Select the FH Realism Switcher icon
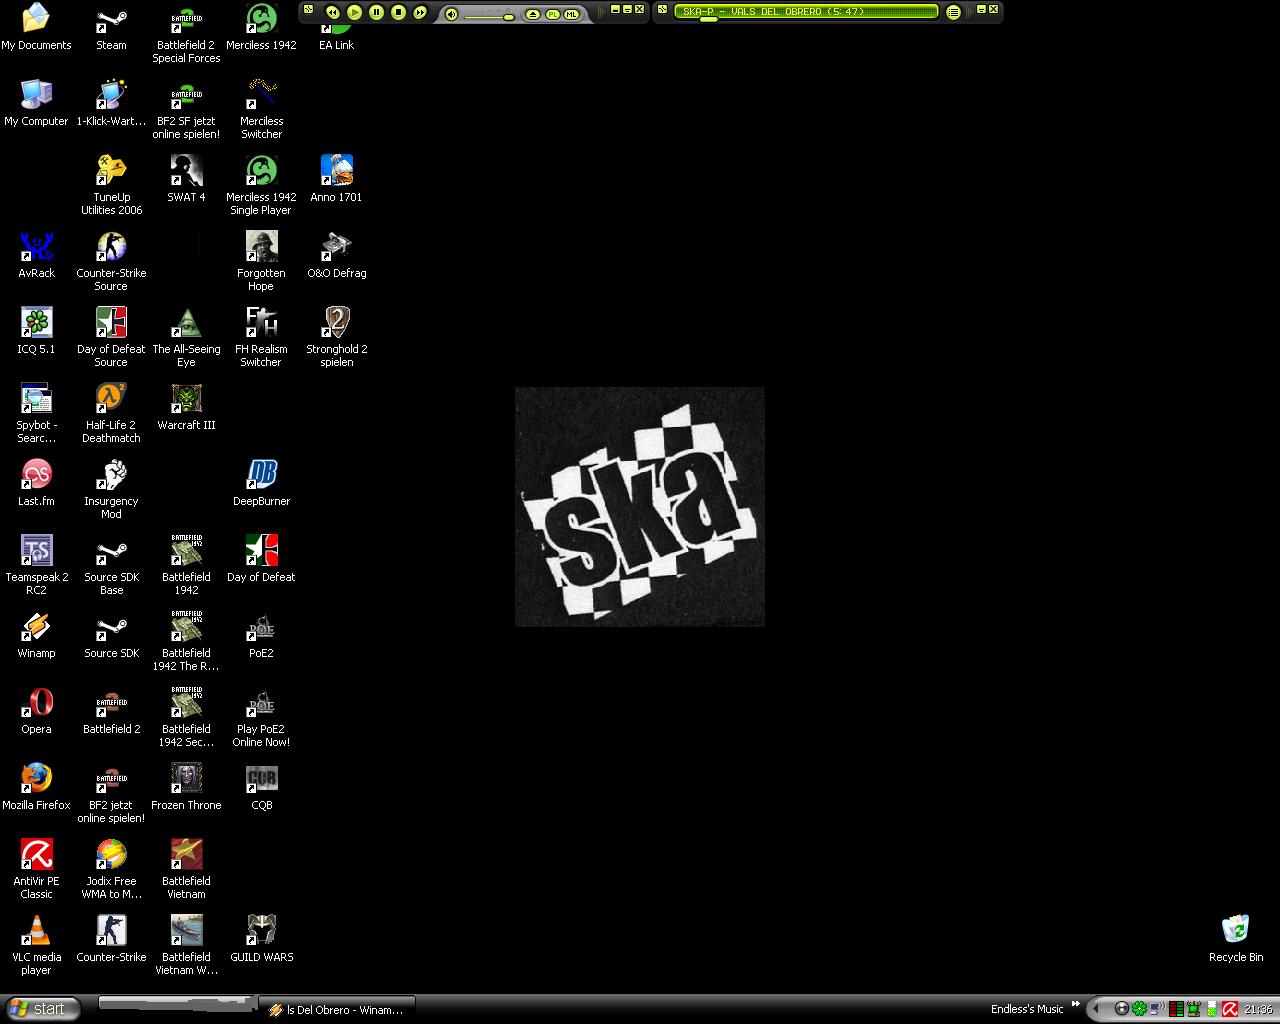Viewport: 1280px width, 1024px height. [x=261, y=337]
